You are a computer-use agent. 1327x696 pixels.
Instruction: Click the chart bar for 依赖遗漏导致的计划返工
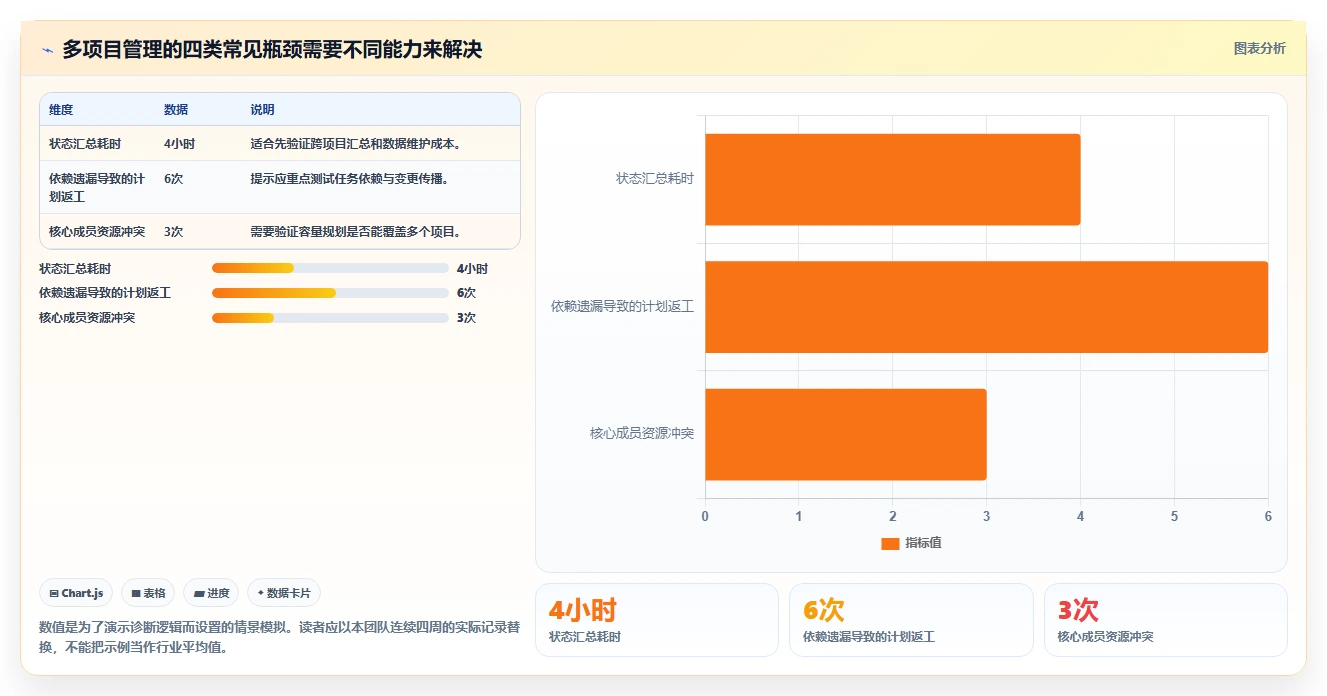(x=987, y=307)
